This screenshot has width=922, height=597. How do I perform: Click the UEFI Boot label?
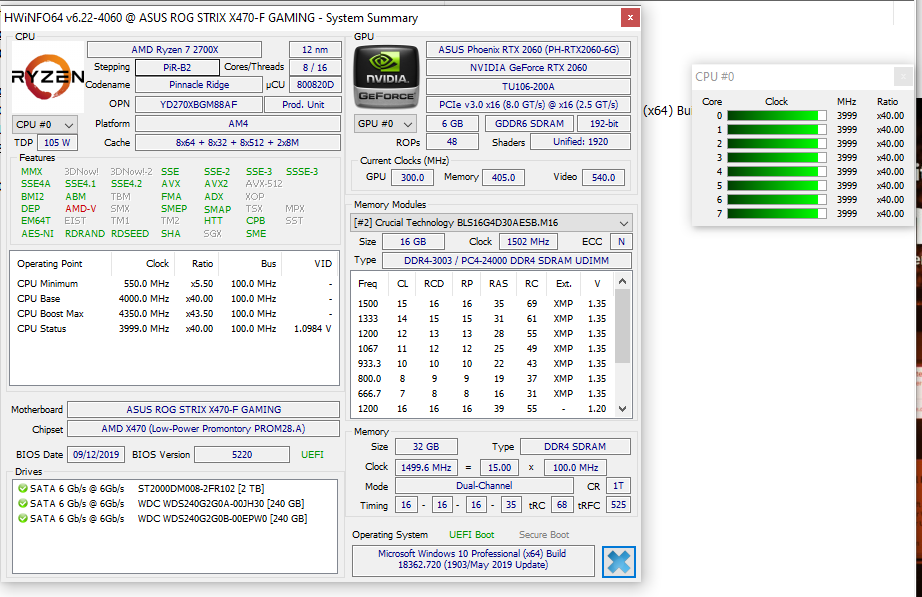[x=472, y=535]
